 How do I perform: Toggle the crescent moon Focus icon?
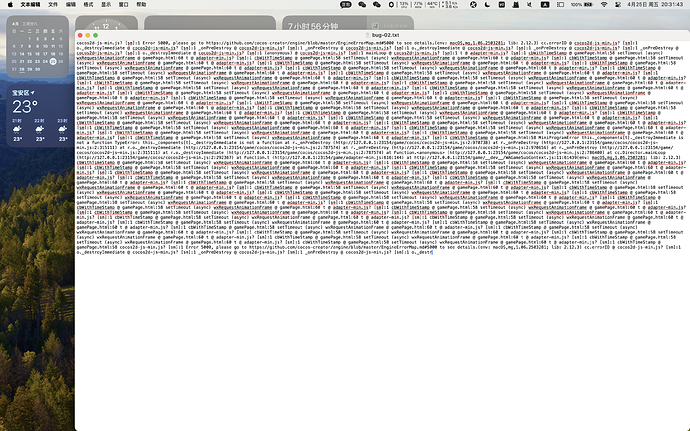point(487,4)
